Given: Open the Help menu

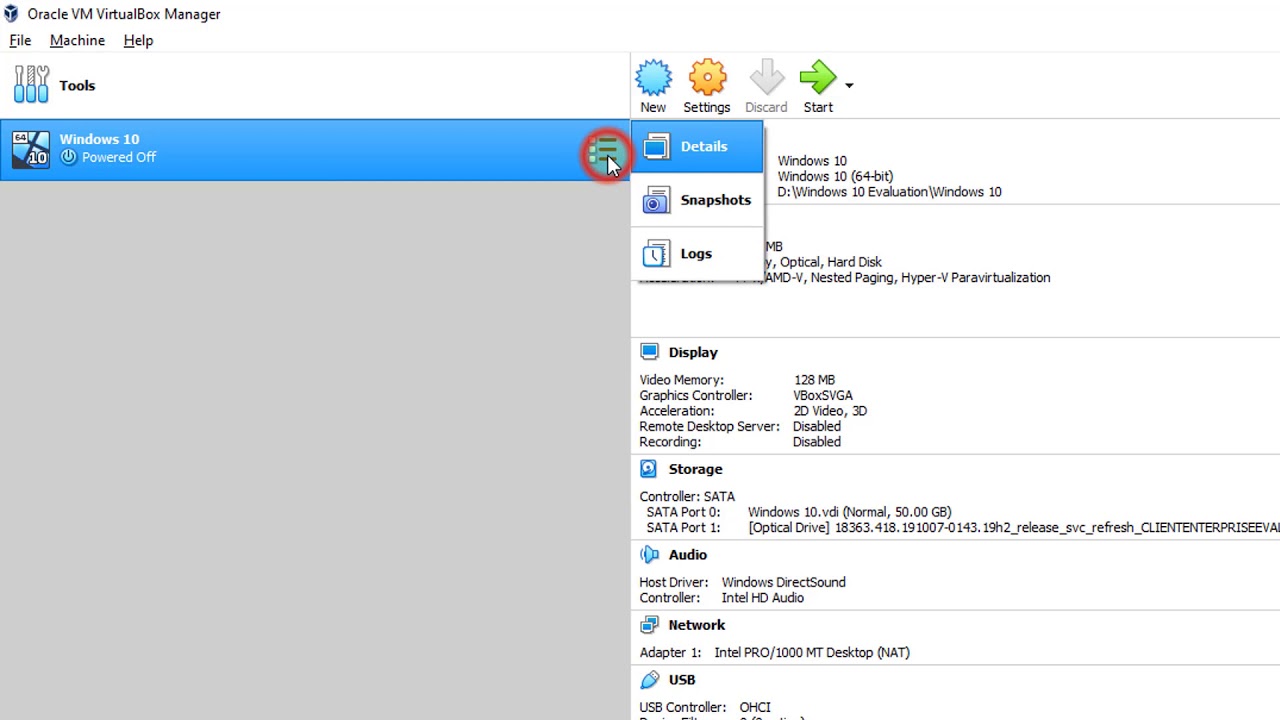Looking at the screenshot, I should click(x=138, y=41).
